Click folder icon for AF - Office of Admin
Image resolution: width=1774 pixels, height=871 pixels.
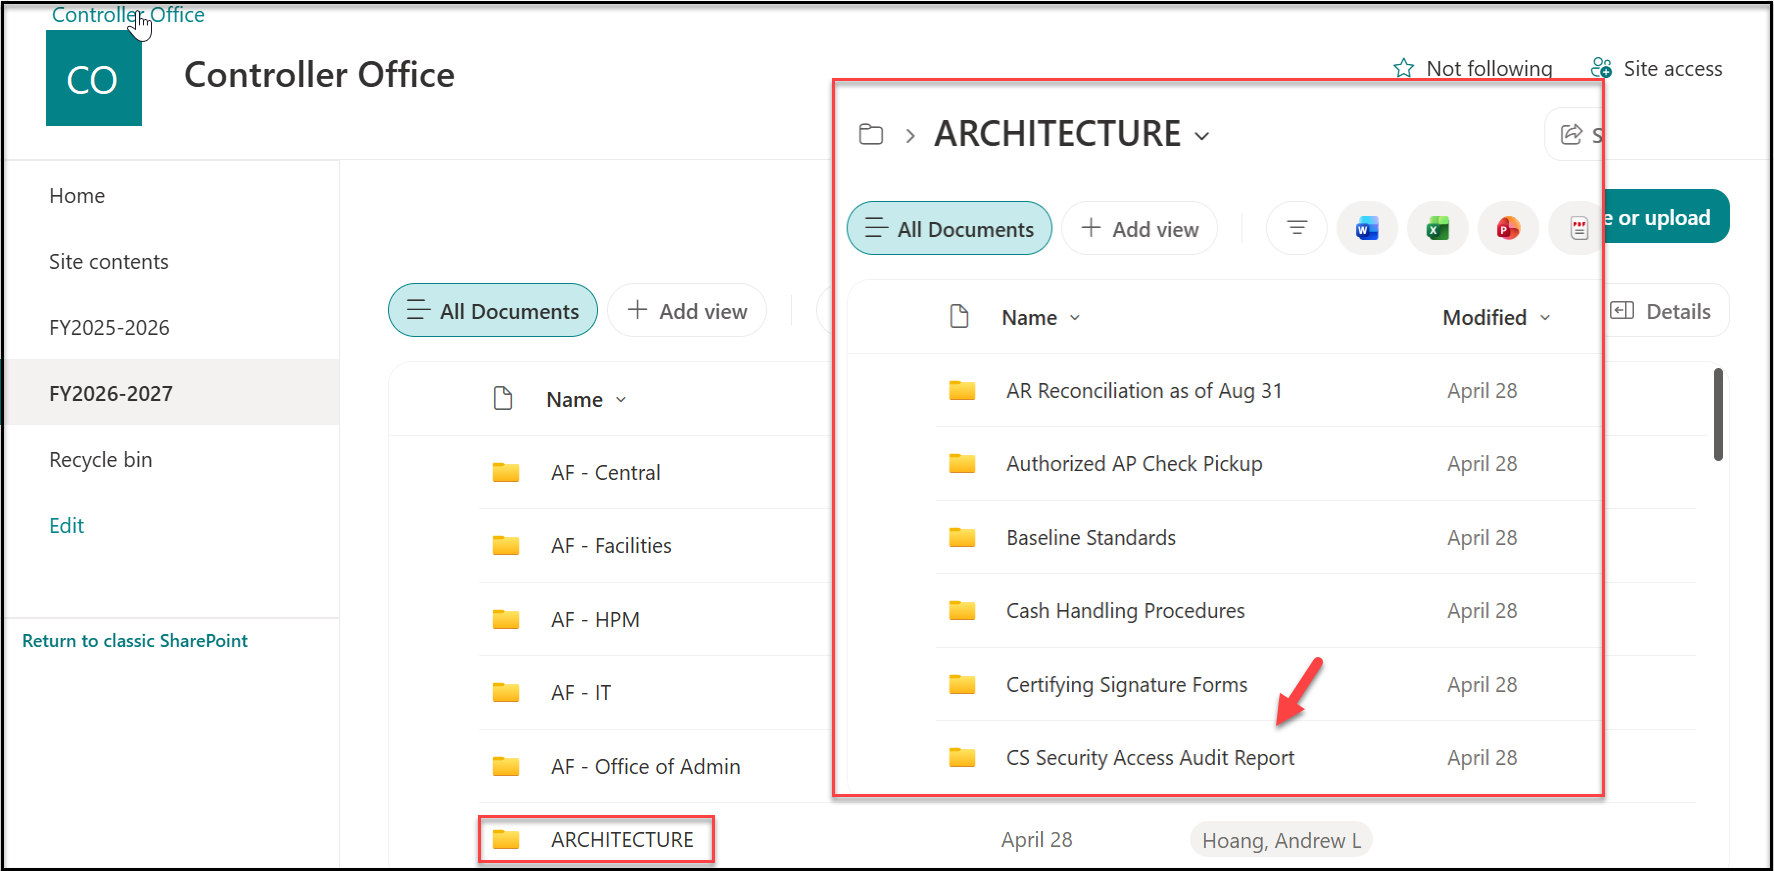pos(506,766)
